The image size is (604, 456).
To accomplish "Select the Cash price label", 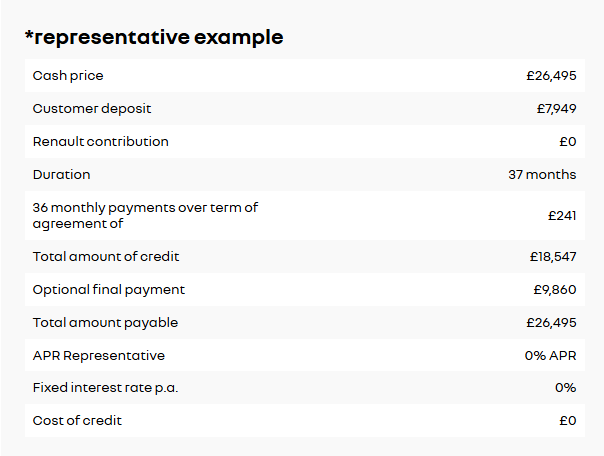I will [68, 76].
